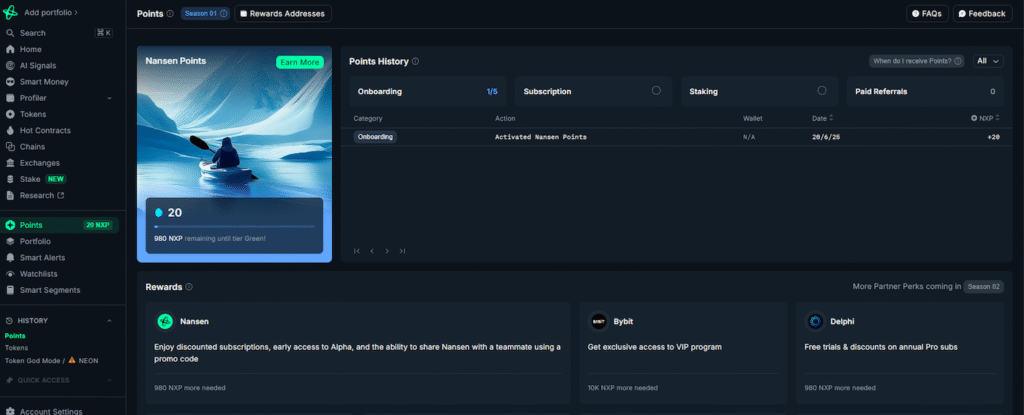Select the Subscription circle indicator

click(x=656, y=91)
